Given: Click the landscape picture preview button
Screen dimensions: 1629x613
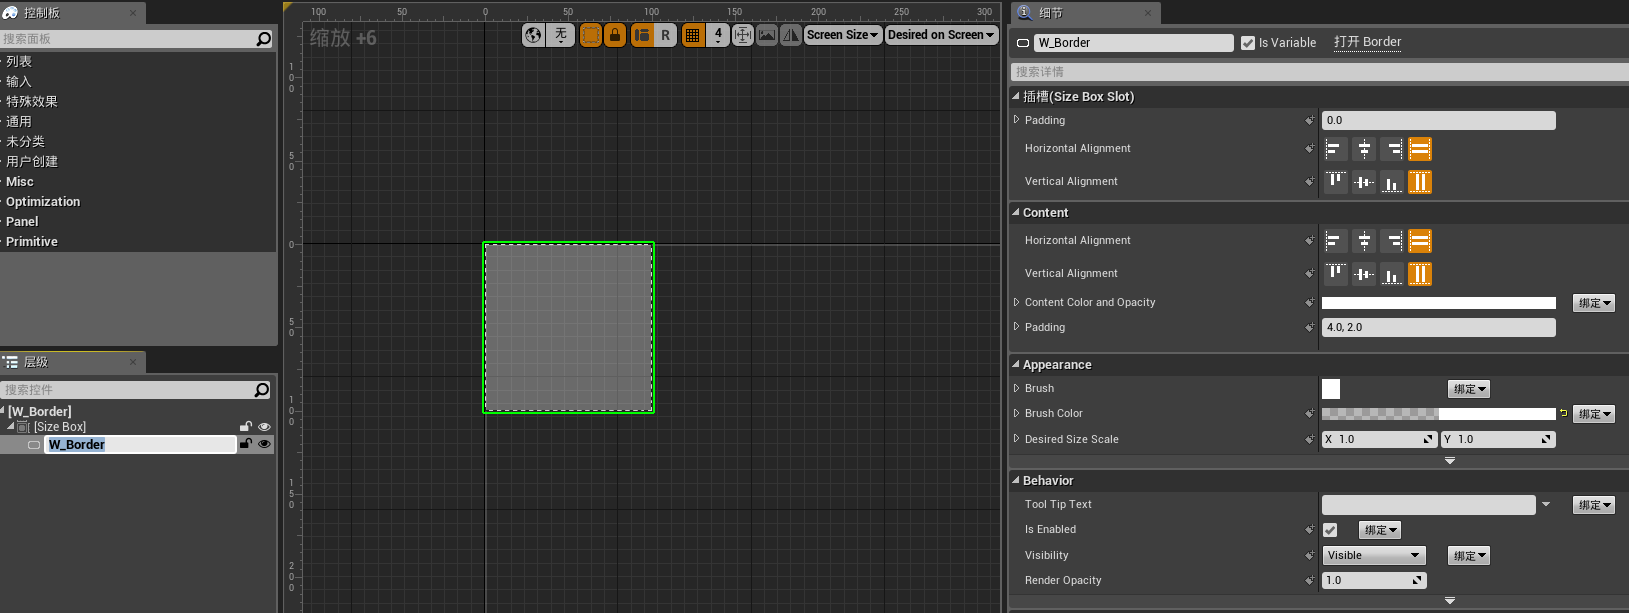Looking at the screenshot, I should click(767, 35).
